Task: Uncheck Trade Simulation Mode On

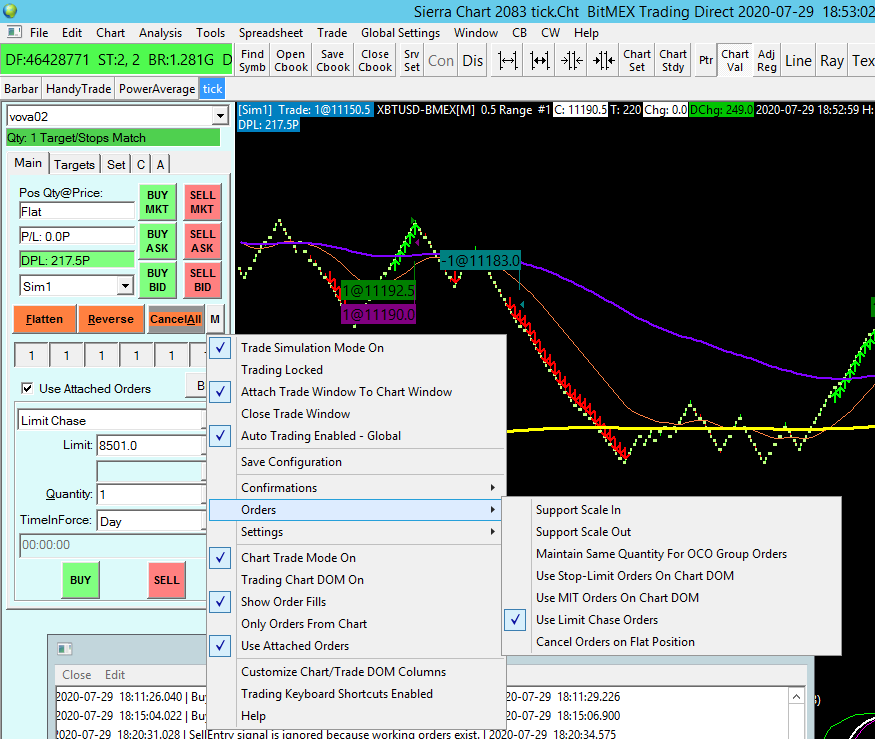Action: pos(312,348)
